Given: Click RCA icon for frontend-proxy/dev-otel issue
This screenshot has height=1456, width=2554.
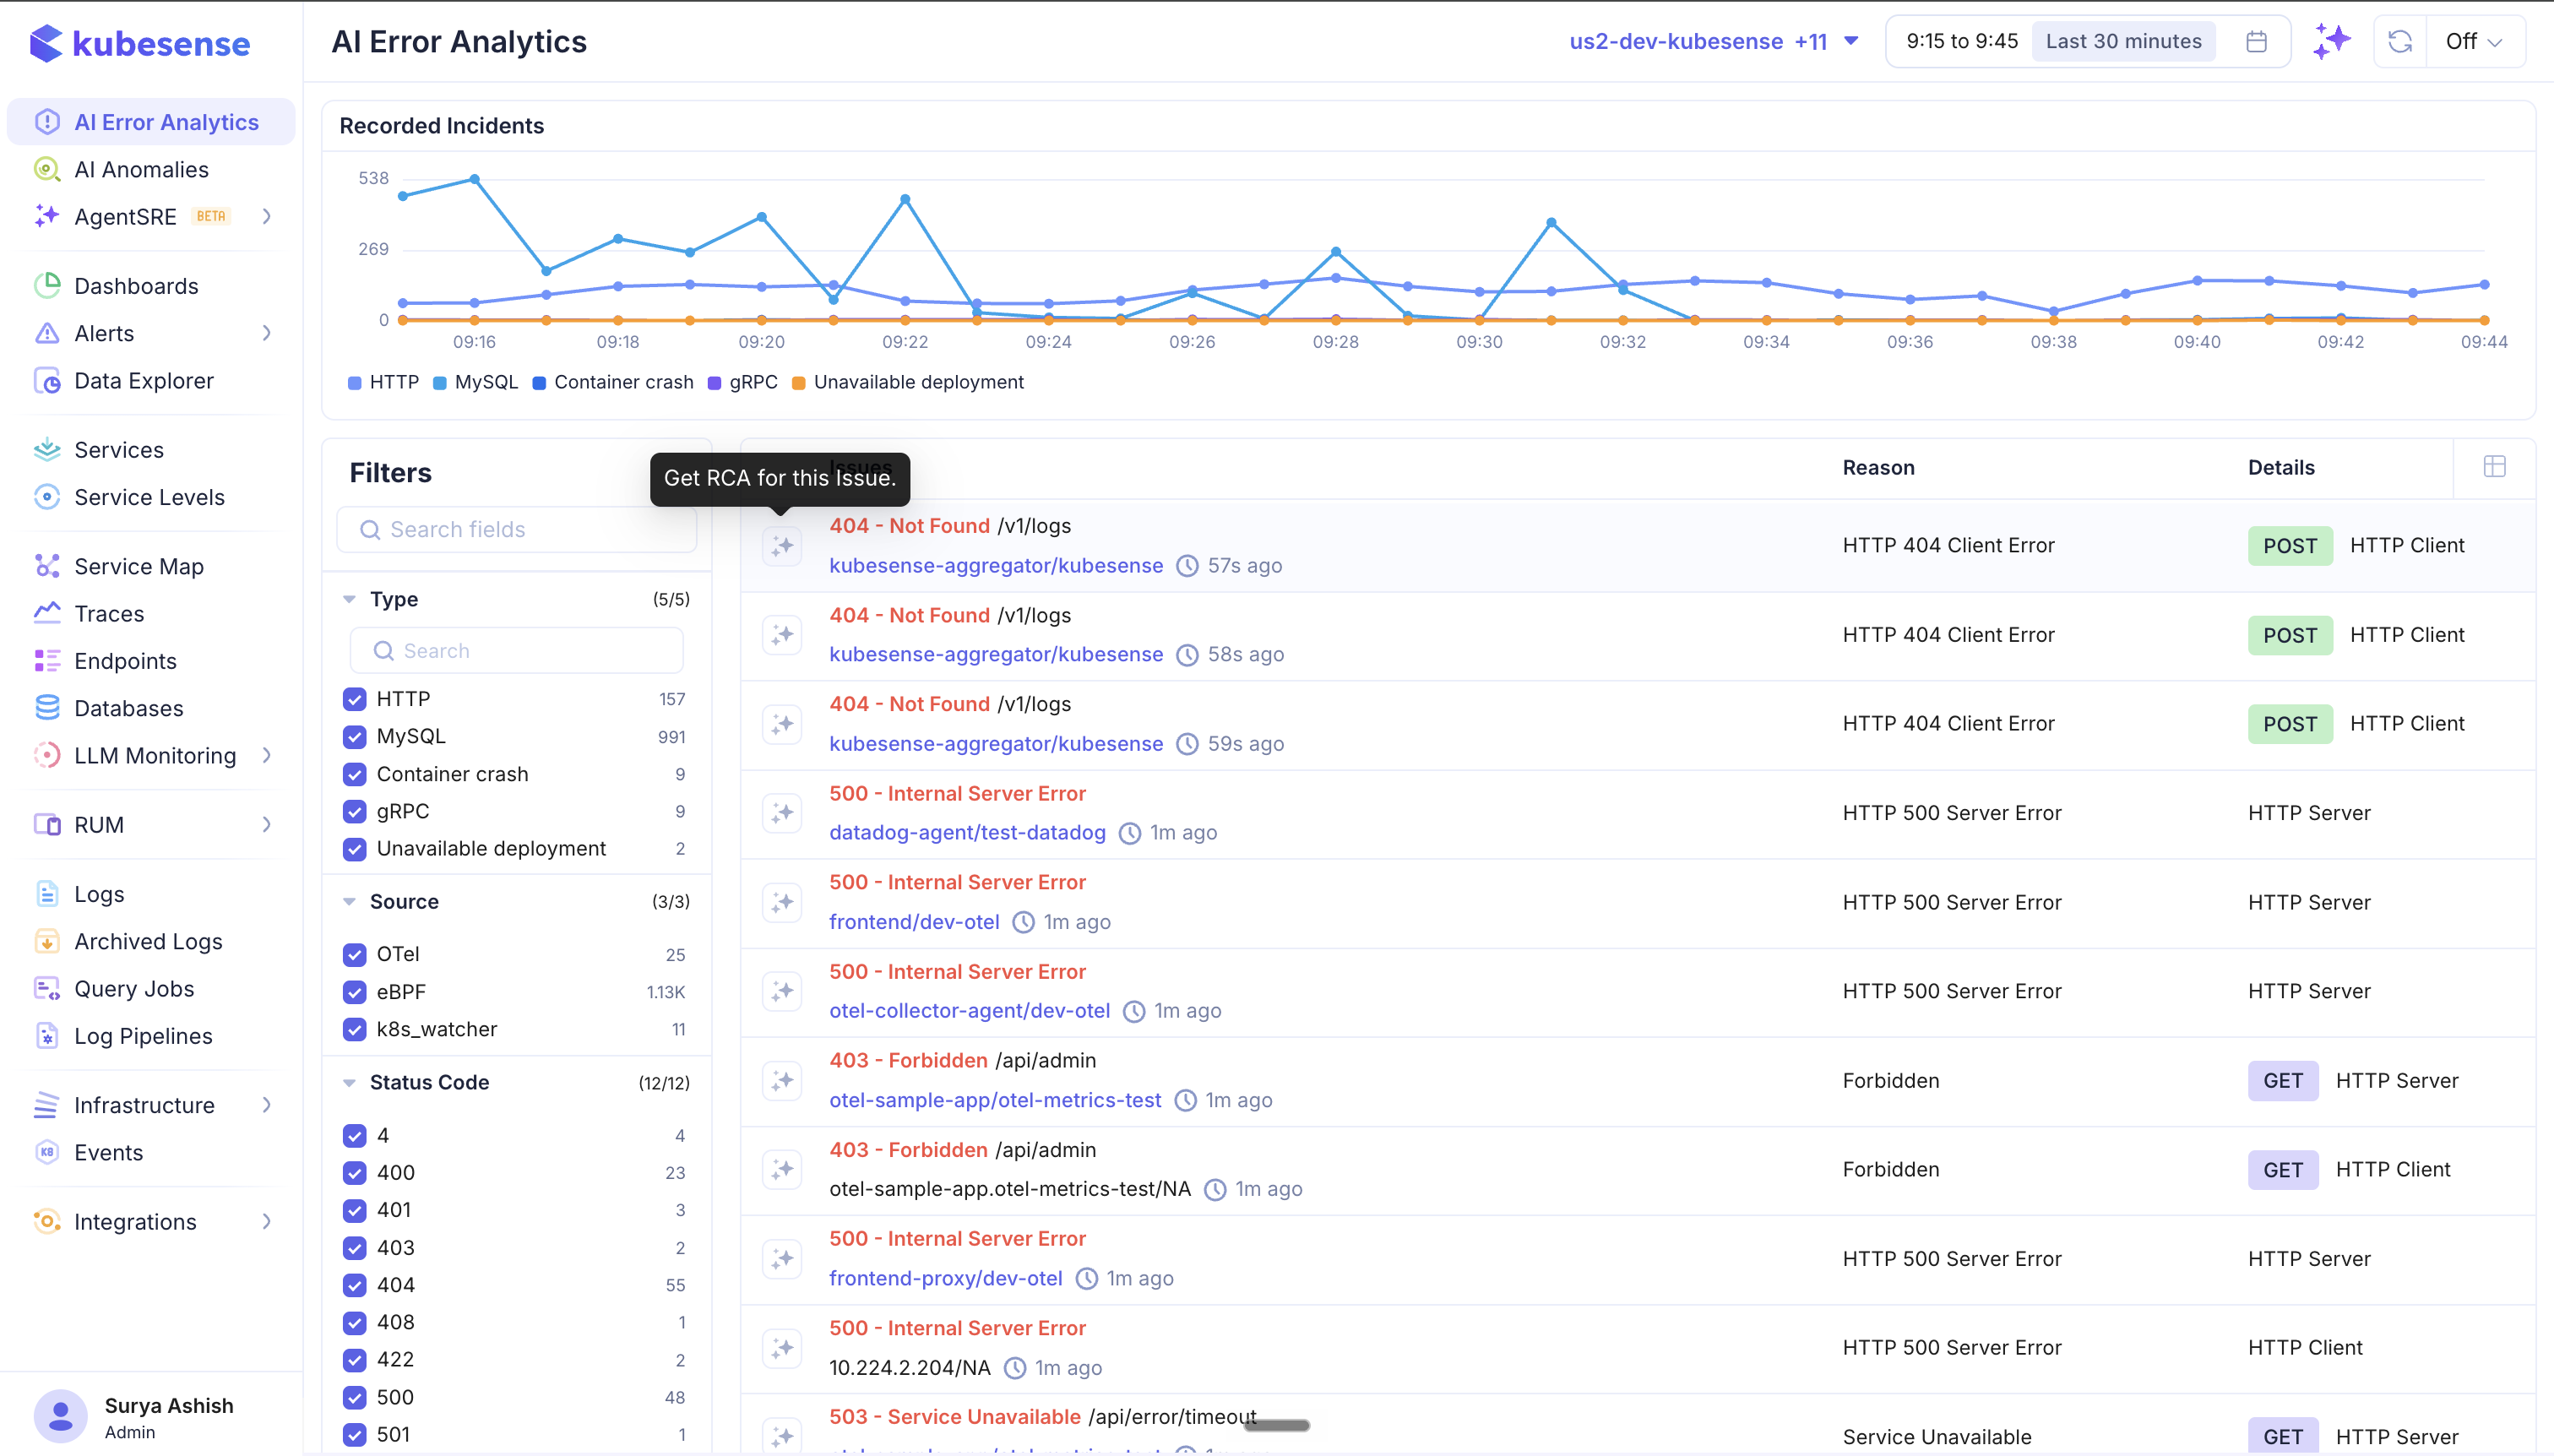Looking at the screenshot, I should click(x=782, y=1259).
